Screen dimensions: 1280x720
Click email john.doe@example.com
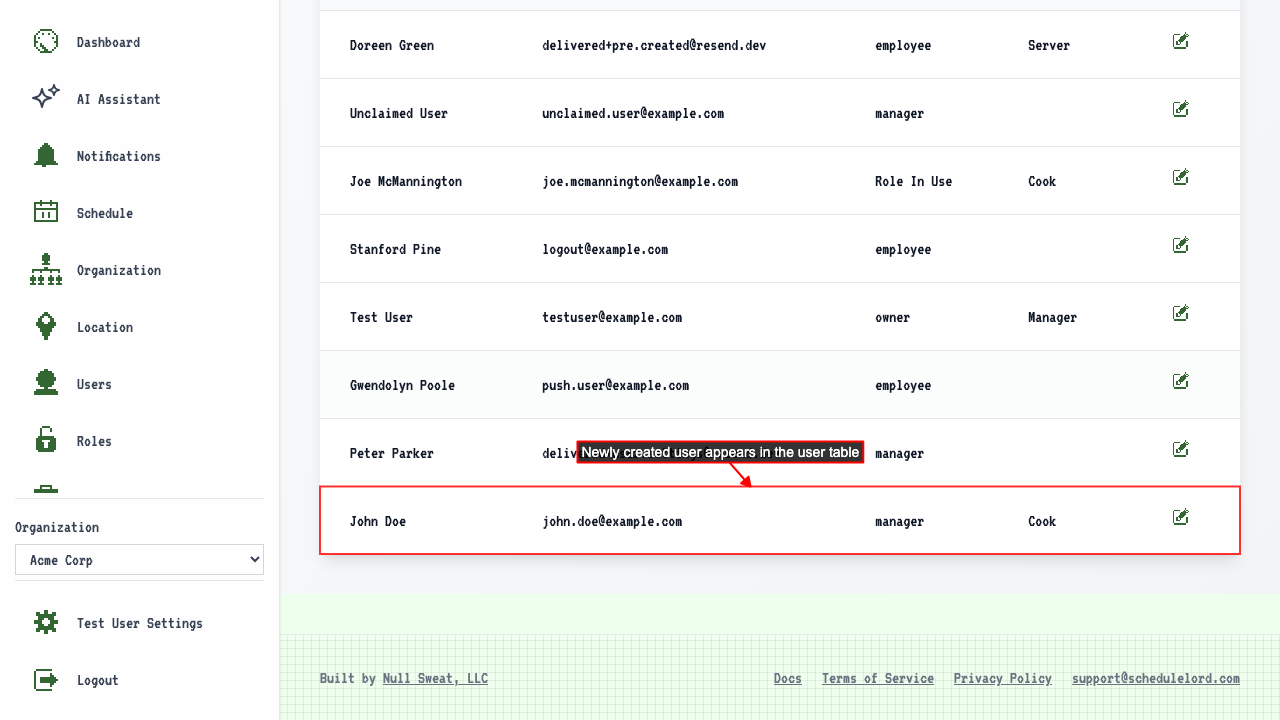point(612,521)
